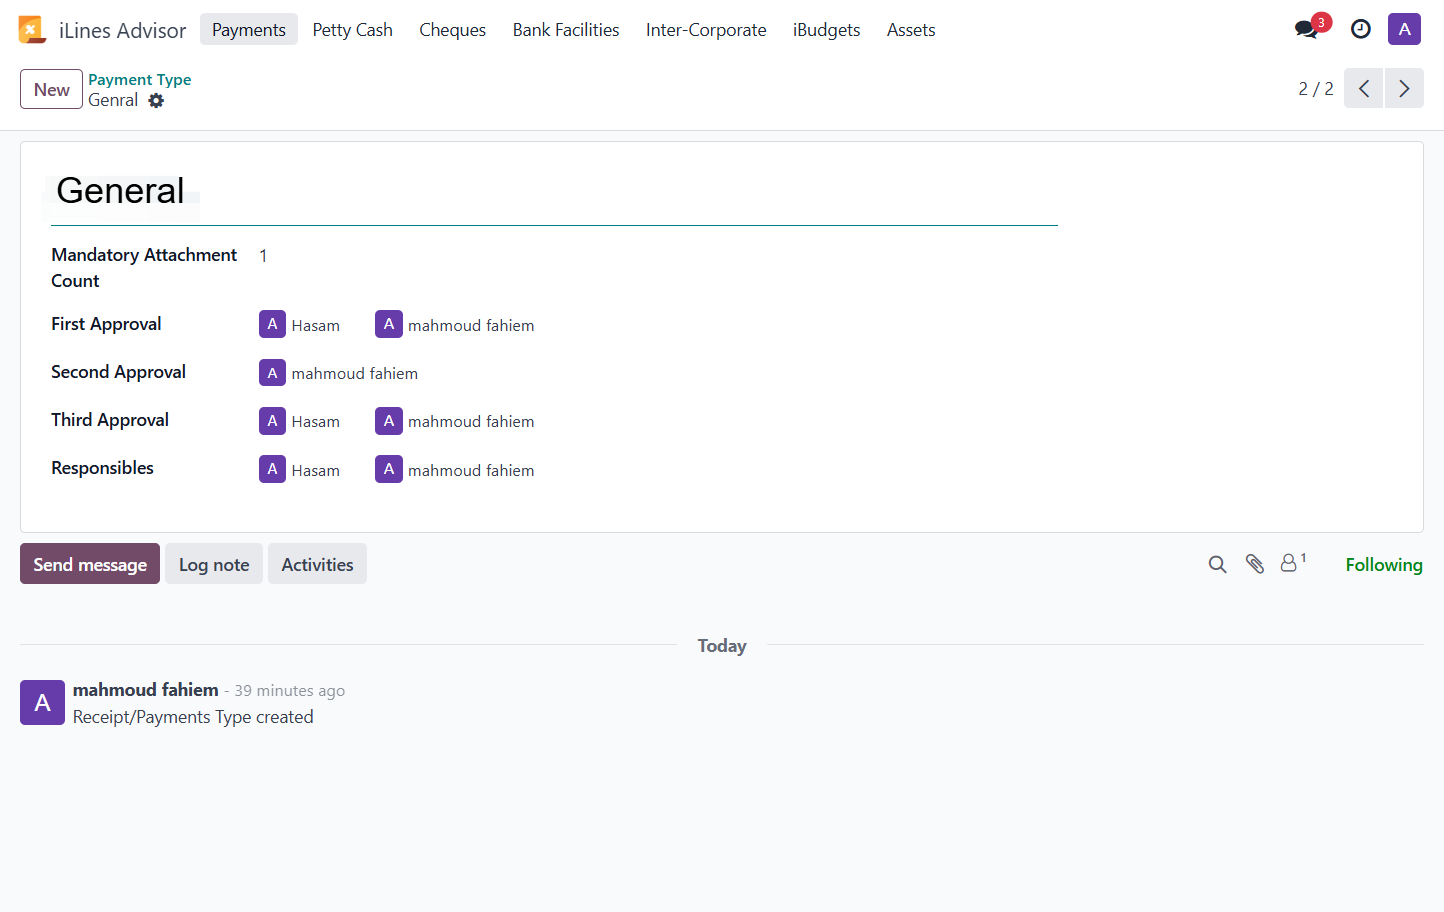
Task: Open the activities clock icon
Action: point(1360,29)
